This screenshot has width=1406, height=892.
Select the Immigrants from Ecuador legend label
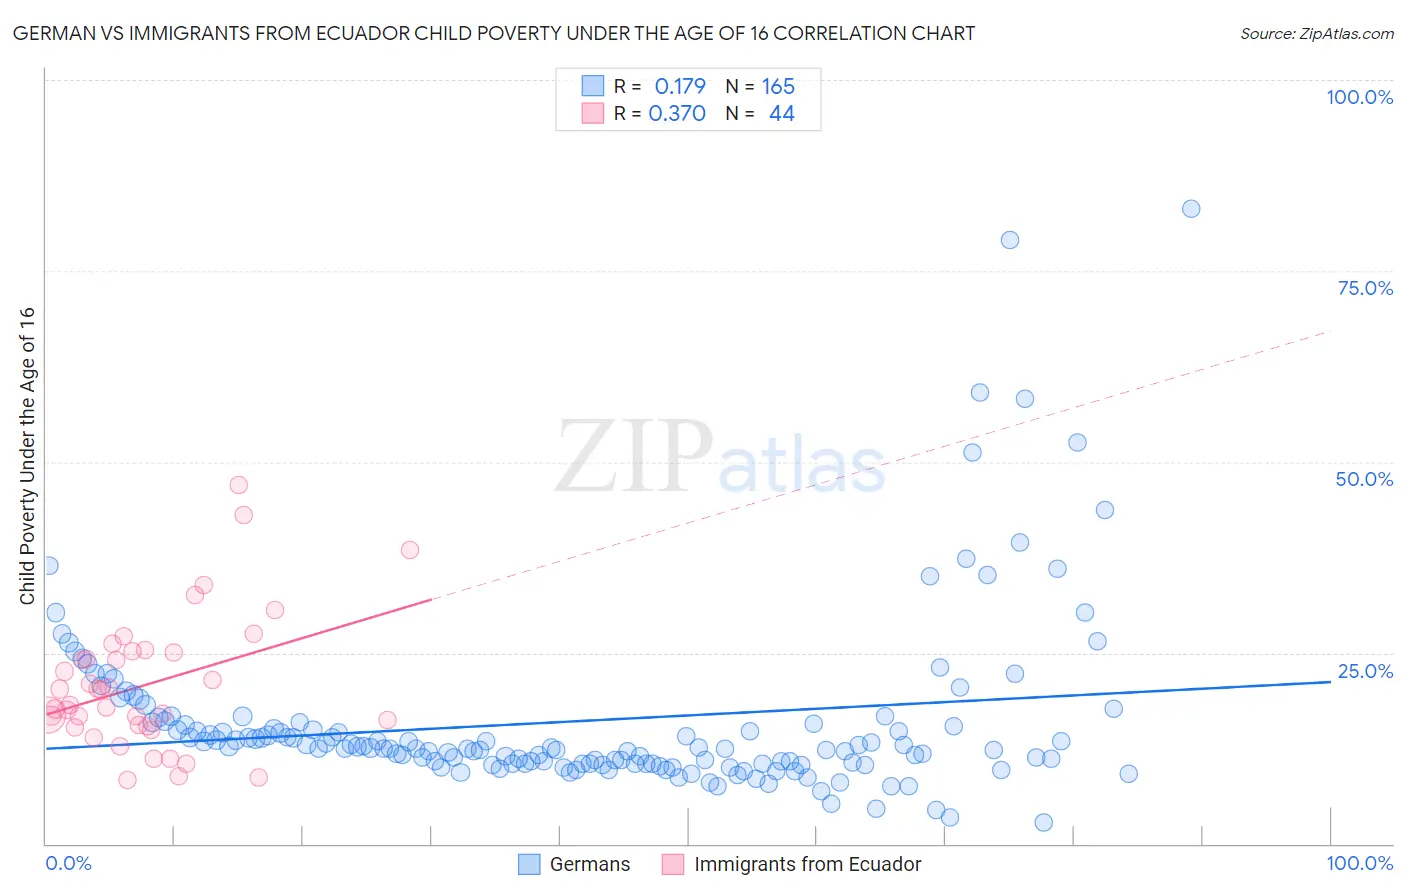(x=808, y=864)
